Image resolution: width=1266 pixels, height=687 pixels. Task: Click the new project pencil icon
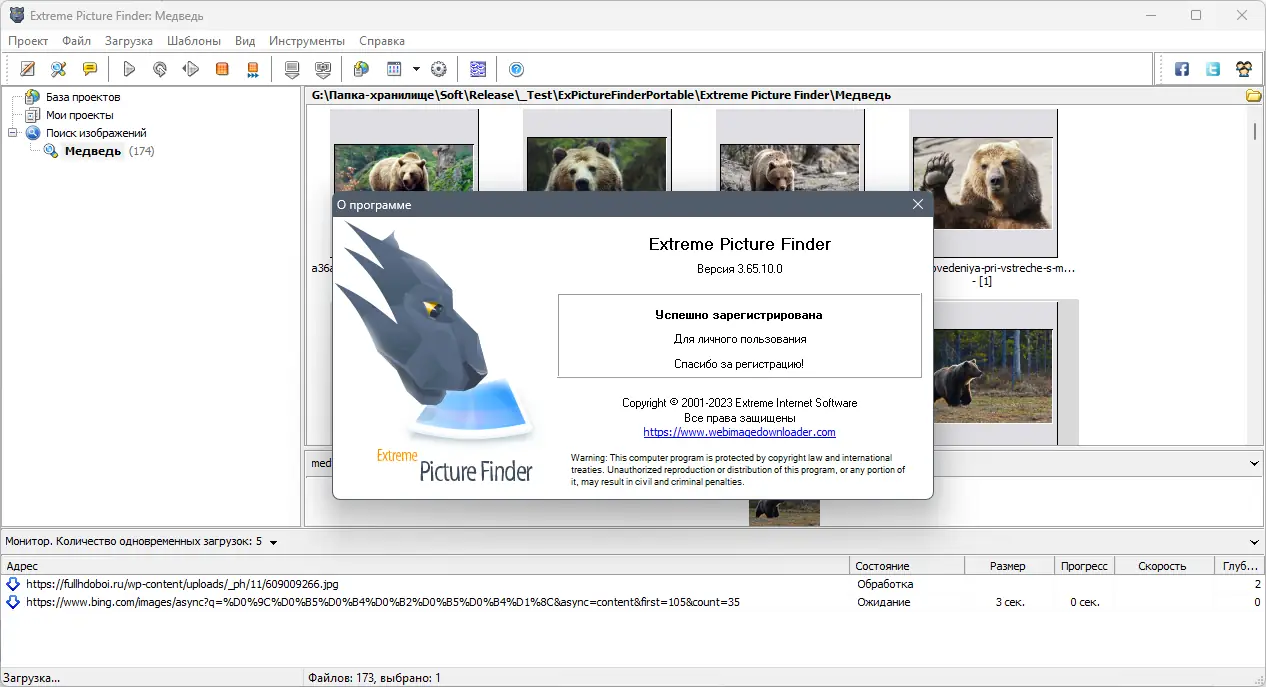28,69
